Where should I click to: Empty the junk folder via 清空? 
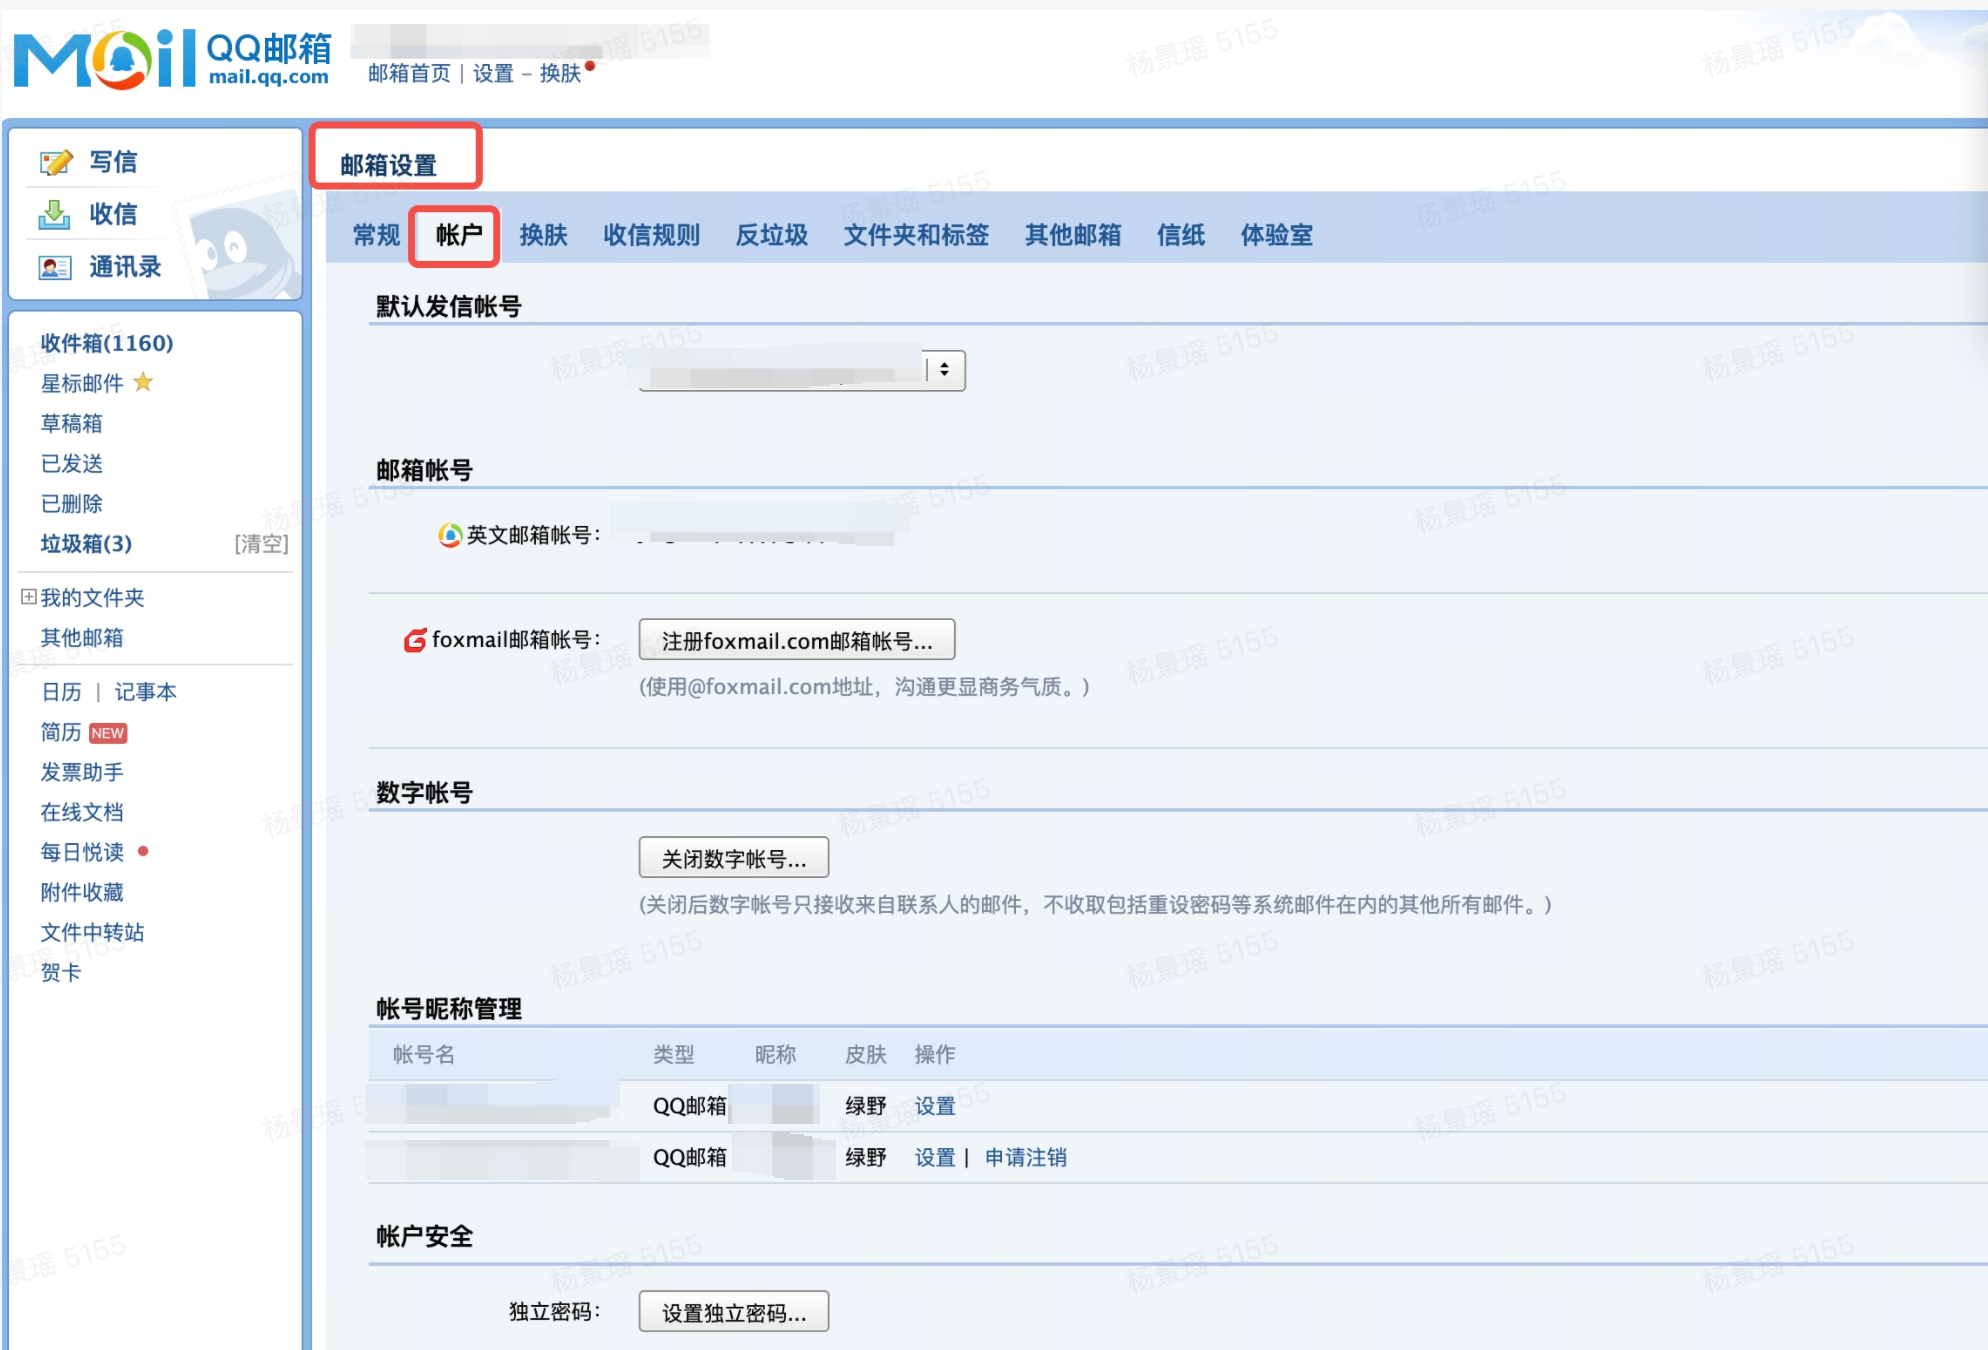tap(261, 544)
